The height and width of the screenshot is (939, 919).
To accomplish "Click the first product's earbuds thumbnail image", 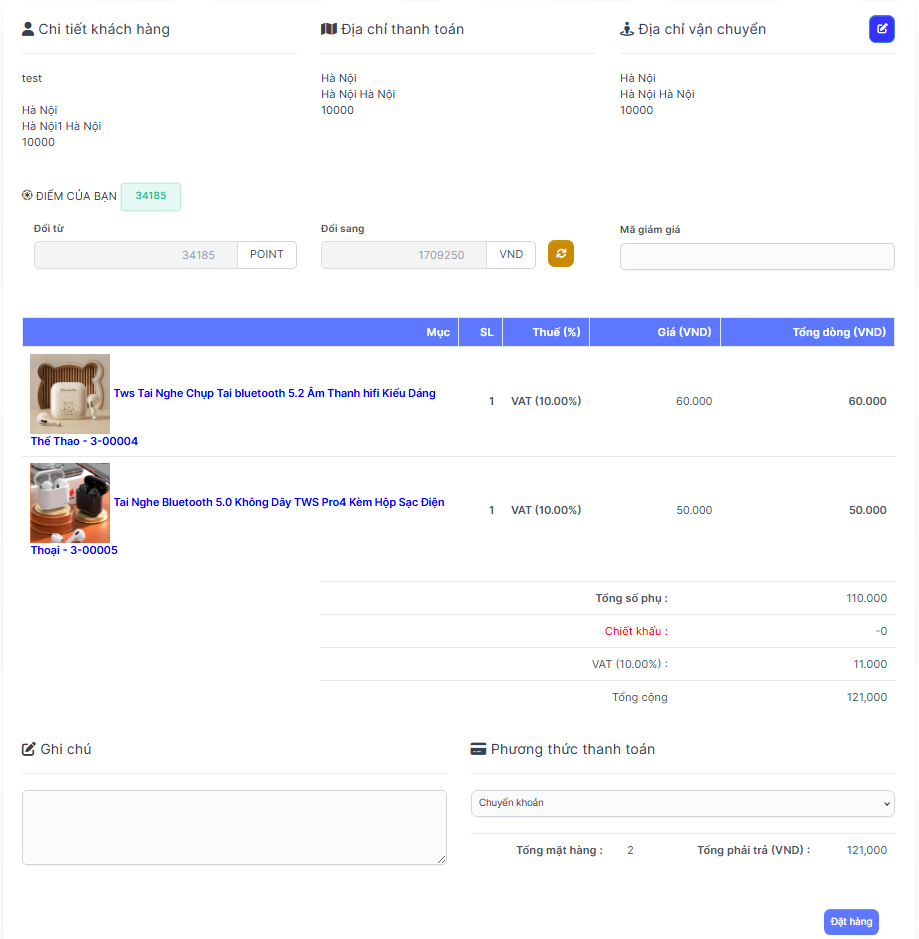I will [70, 393].
